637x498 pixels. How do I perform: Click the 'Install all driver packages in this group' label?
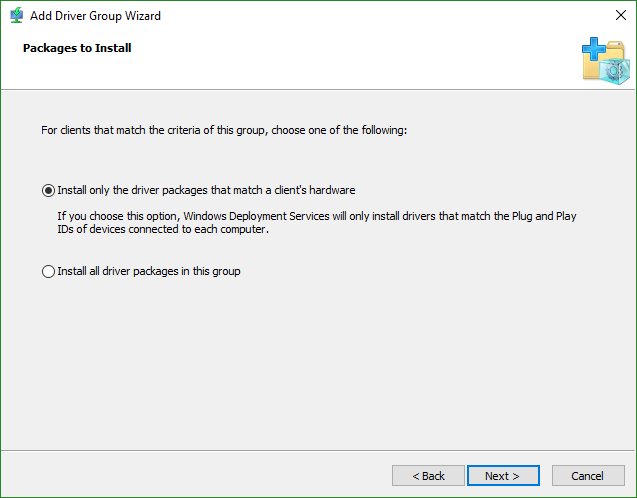[149, 271]
